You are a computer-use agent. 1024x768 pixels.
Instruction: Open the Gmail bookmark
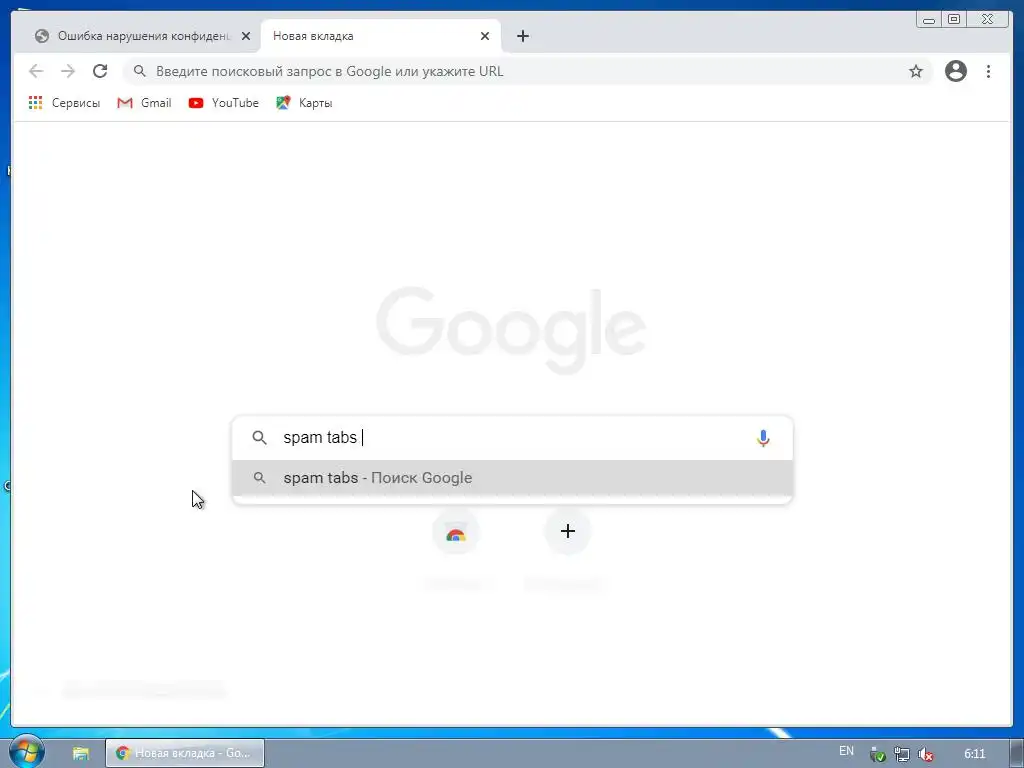pyautogui.click(x=144, y=103)
